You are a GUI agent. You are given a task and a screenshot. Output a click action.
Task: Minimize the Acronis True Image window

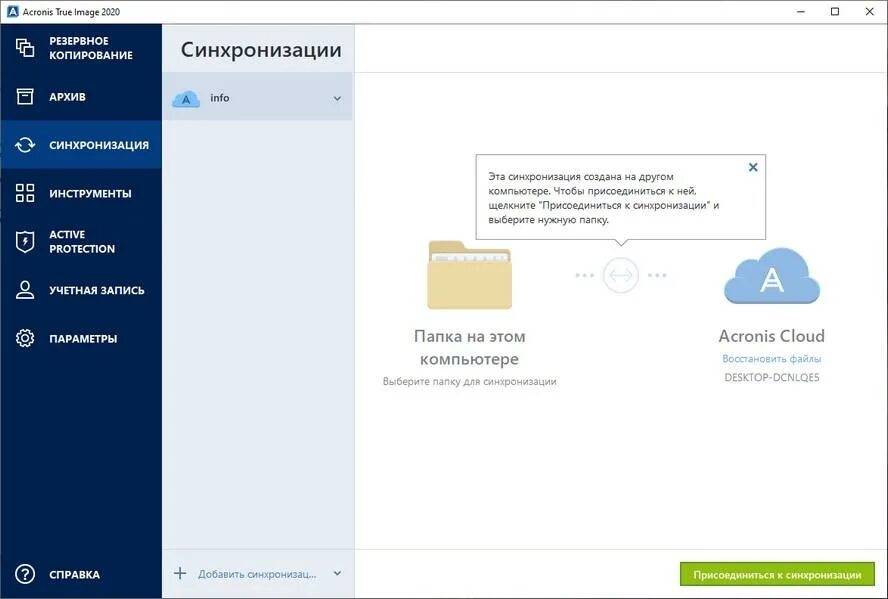(x=801, y=11)
